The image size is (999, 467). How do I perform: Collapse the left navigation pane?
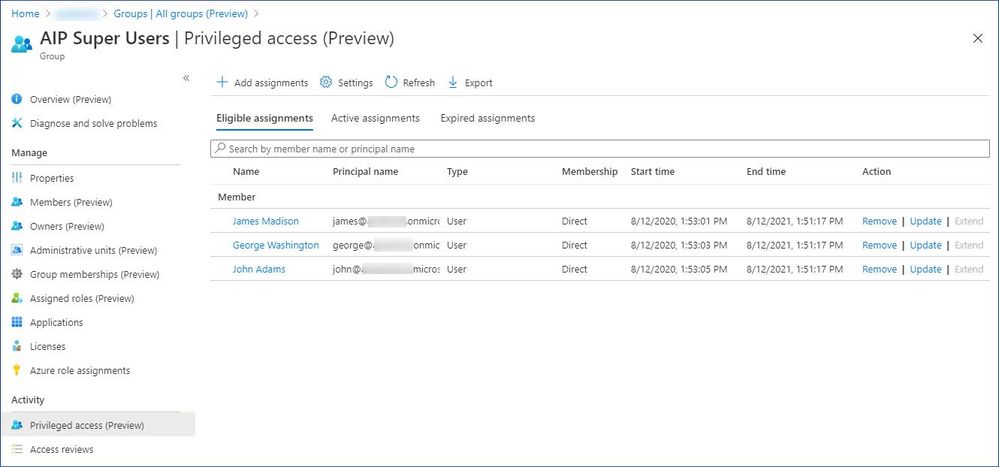[x=186, y=78]
